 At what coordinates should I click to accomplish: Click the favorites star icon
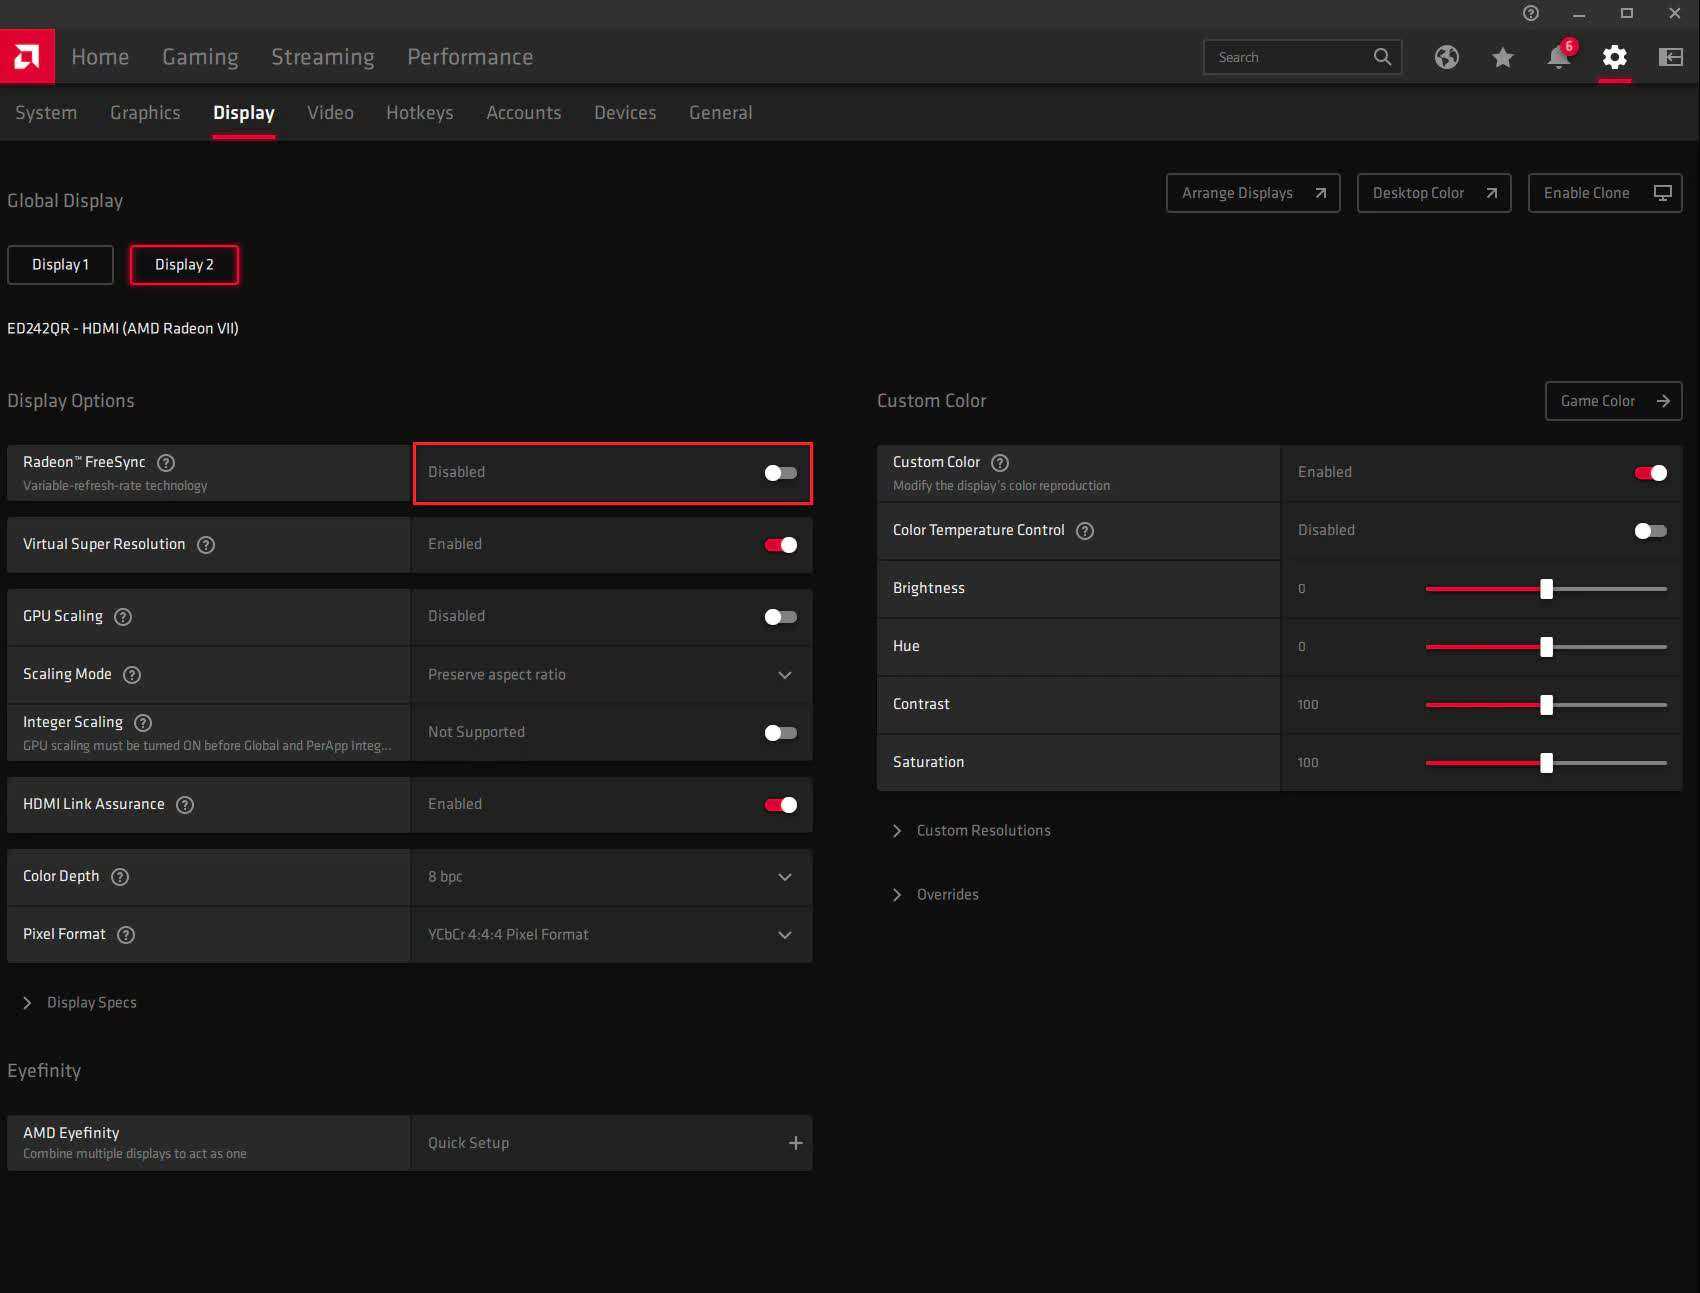1502,57
